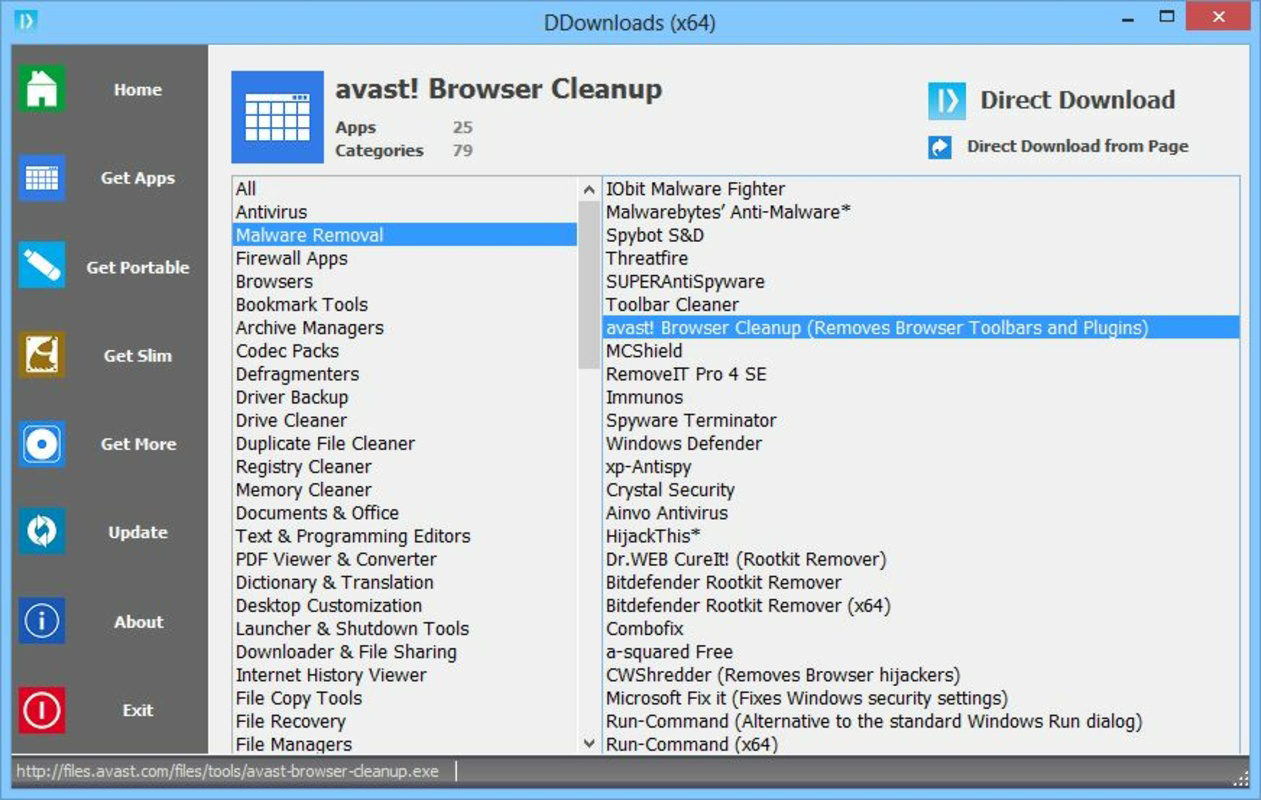Image resolution: width=1261 pixels, height=800 pixels.
Task: Select the Home icon in the sidebar
Action: pyautogui.click(x=41, y=88)
